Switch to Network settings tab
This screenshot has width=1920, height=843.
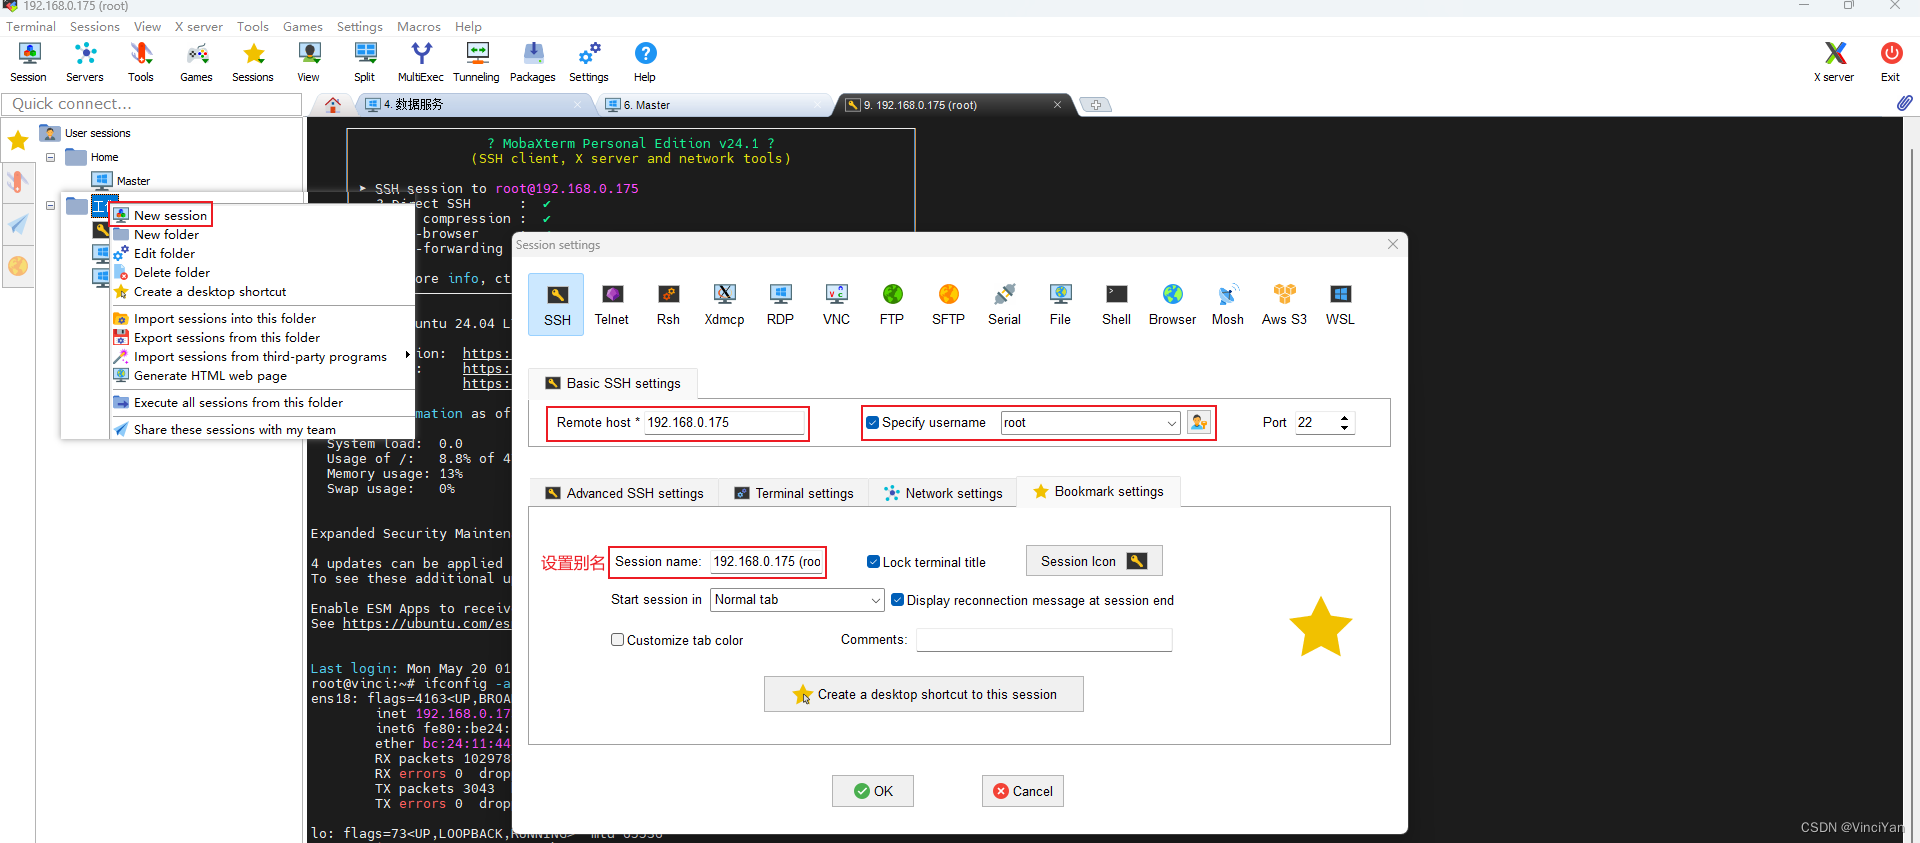coord(943,493)
